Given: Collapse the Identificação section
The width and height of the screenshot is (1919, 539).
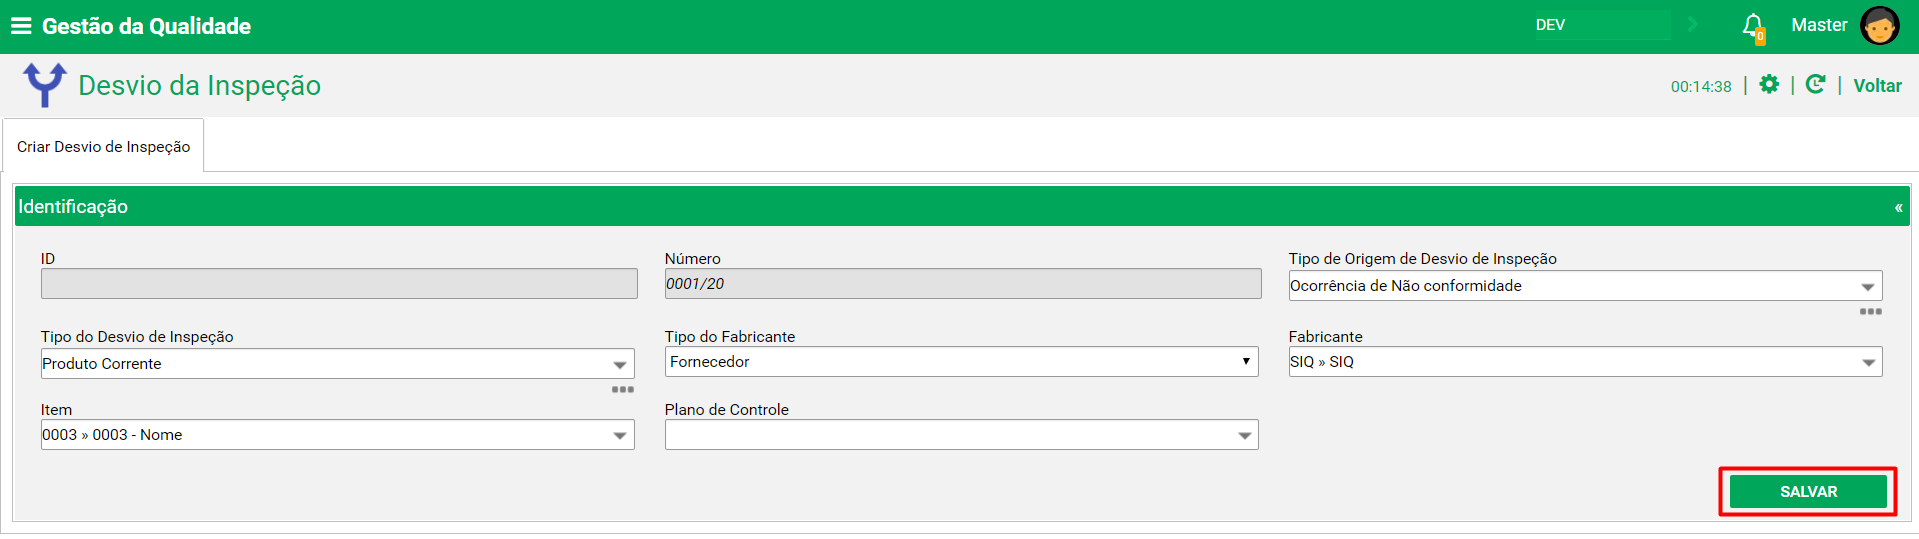Looking at the screenshot, I should click(x=1898, y=207).
